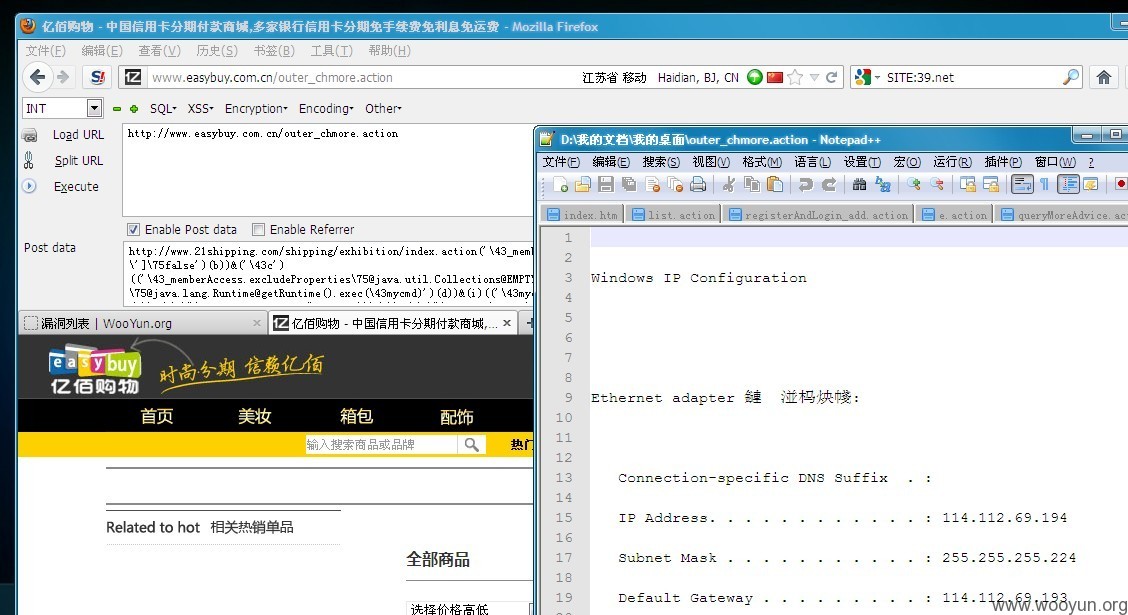Click the Save All icon in Notepad++
The width and height of the screenshot is (1128, 615).
[629, 185]
